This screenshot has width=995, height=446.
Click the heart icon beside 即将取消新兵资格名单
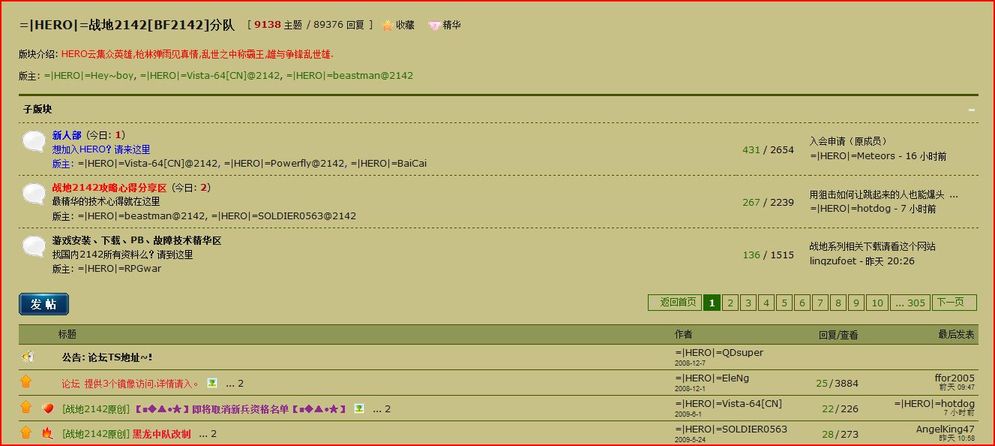click(x=48, y=409)
